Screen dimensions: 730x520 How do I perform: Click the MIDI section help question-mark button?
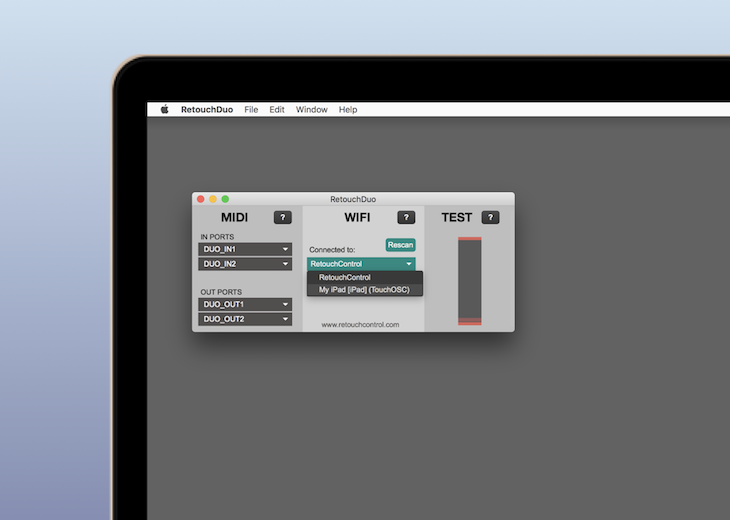pos(283,217)
